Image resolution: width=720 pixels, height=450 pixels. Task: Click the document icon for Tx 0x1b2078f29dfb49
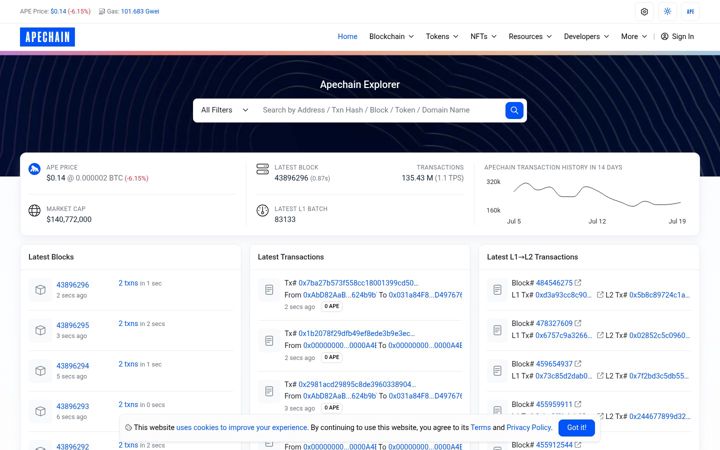click(x=269, y=340)
